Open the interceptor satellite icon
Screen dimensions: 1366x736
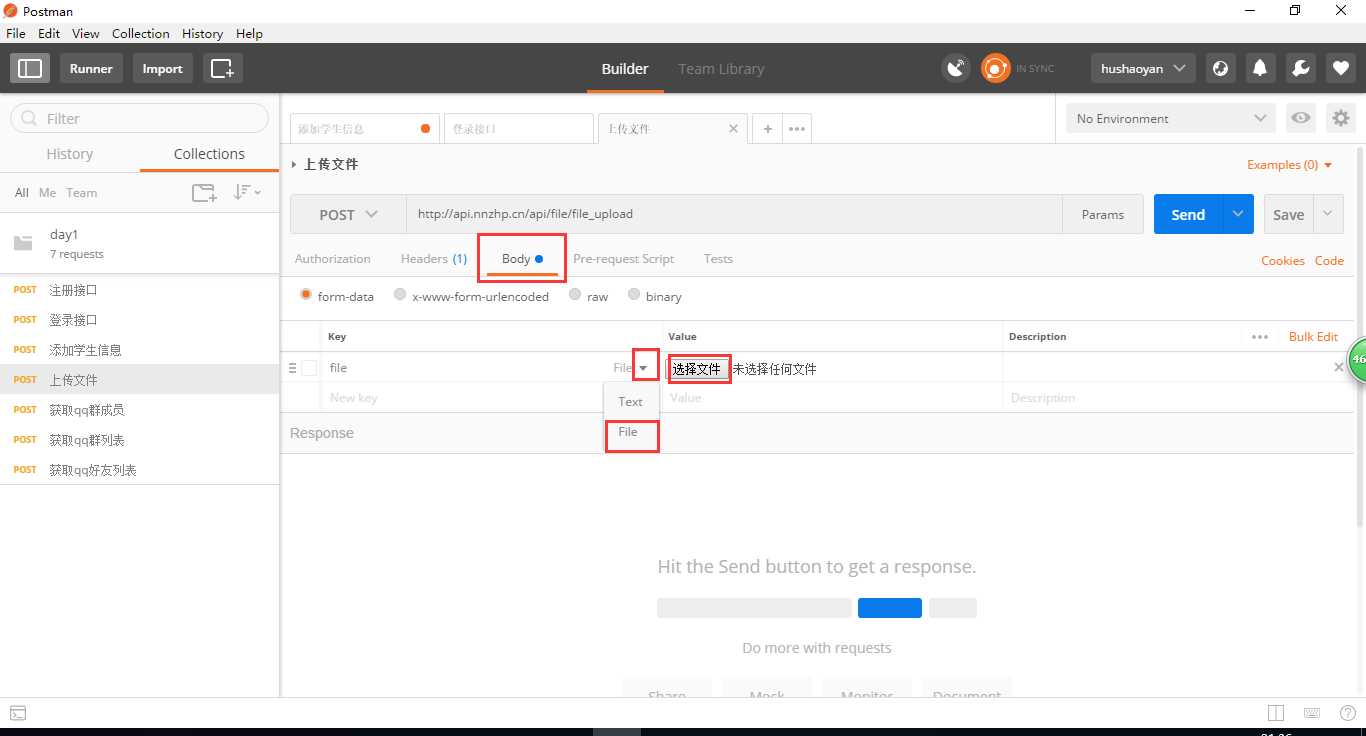[957, 68]
